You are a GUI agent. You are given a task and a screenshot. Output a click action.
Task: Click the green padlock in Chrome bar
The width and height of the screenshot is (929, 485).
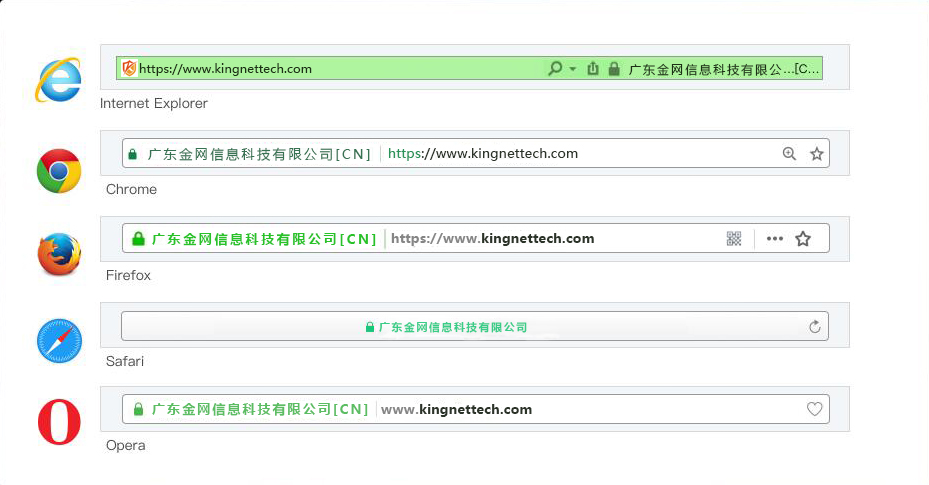coord(132,155)
